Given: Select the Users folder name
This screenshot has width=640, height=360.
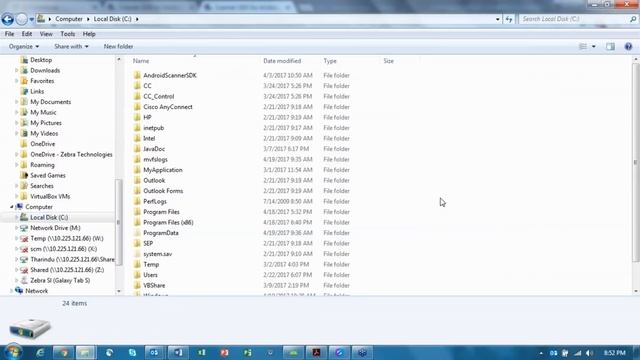Looking at the screenshot, I should 150,275.
